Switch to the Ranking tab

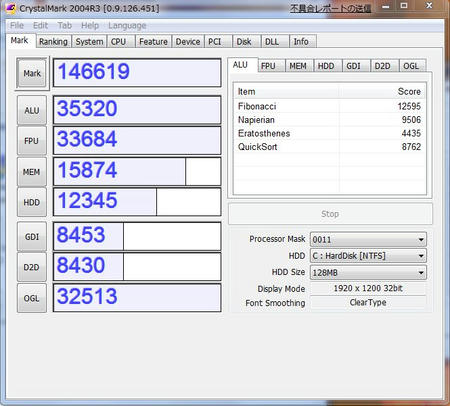click(53, 42)
